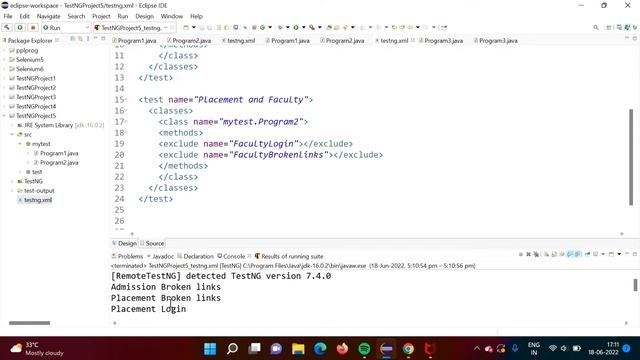Collapse the TestNGProject5 project node
The height and width of the screenshot is (360, 640).
pyautogui.click(x=4, y=116)
